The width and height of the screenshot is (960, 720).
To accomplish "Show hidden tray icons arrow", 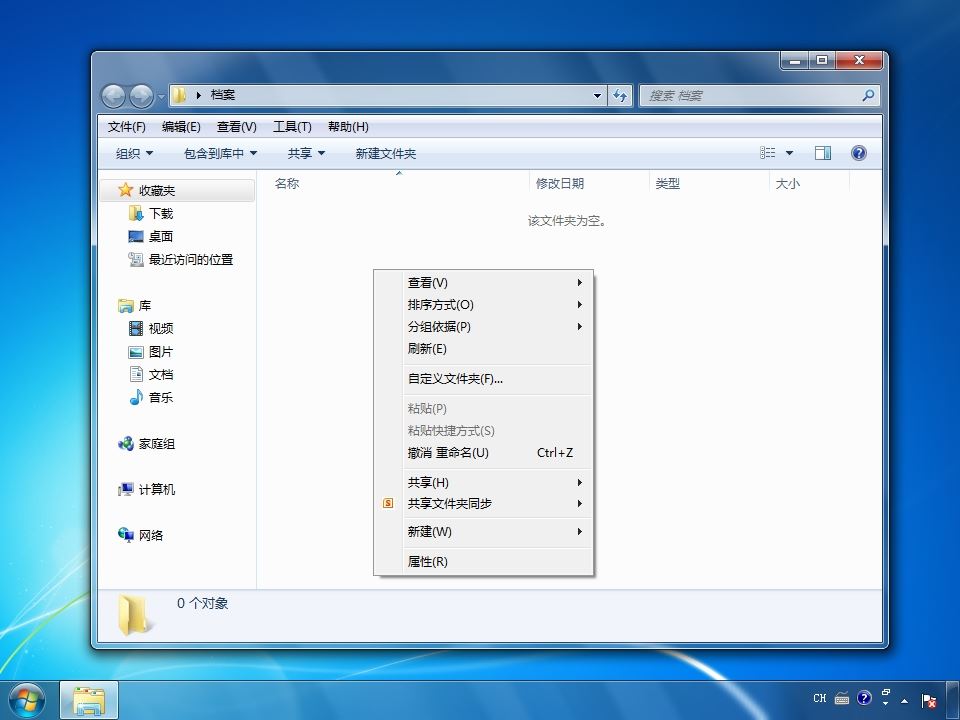I will coord(905,700).
